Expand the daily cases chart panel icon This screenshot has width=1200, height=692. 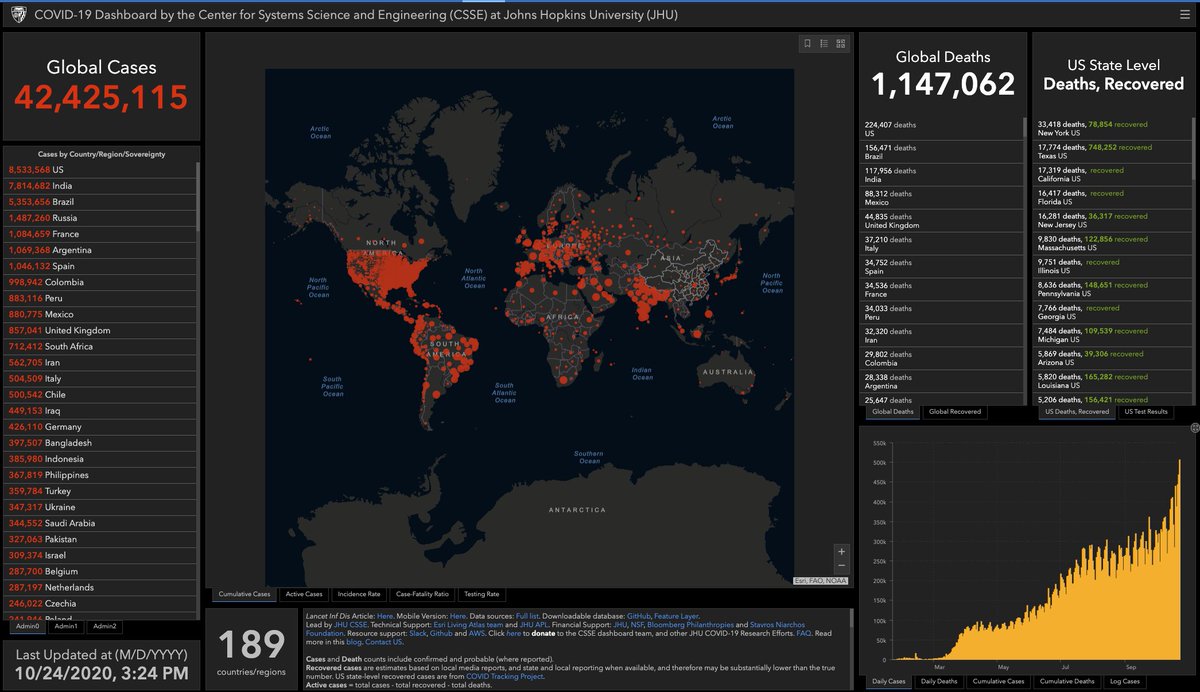click(1194, 428)
